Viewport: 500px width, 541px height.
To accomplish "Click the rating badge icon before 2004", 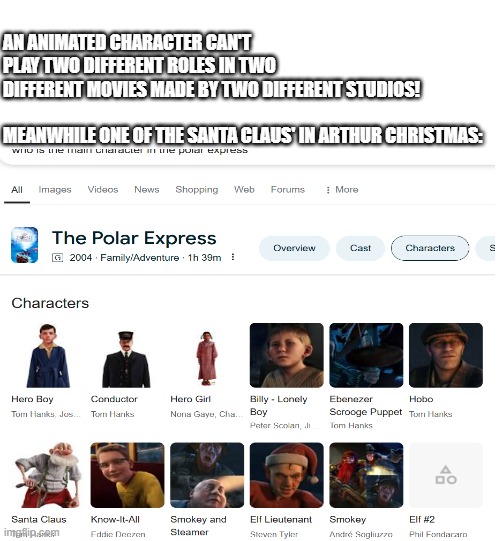I will click(57, 258).
